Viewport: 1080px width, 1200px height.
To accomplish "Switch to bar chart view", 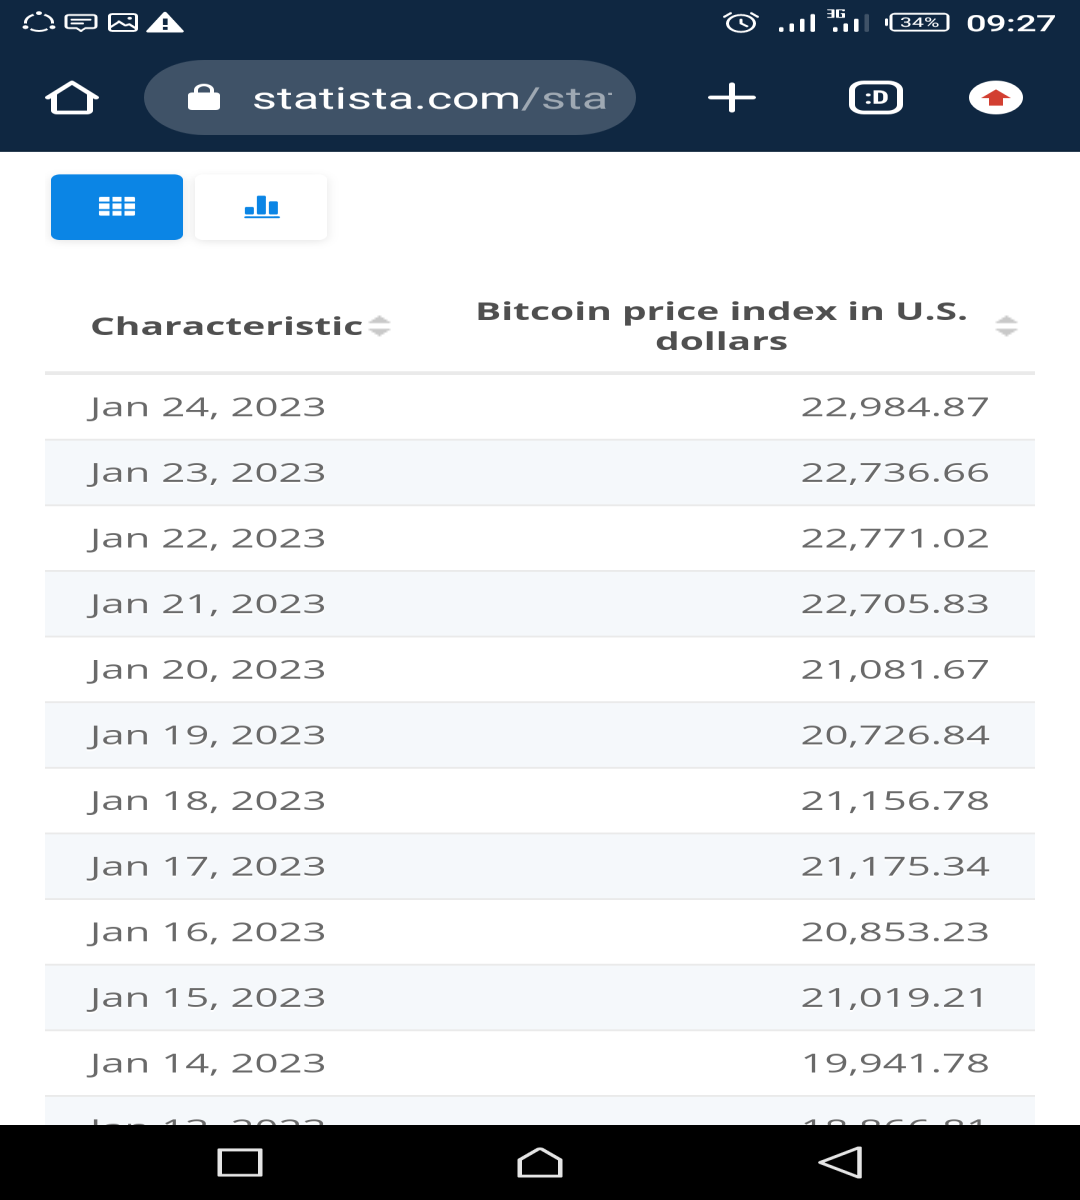I will 261,207.
